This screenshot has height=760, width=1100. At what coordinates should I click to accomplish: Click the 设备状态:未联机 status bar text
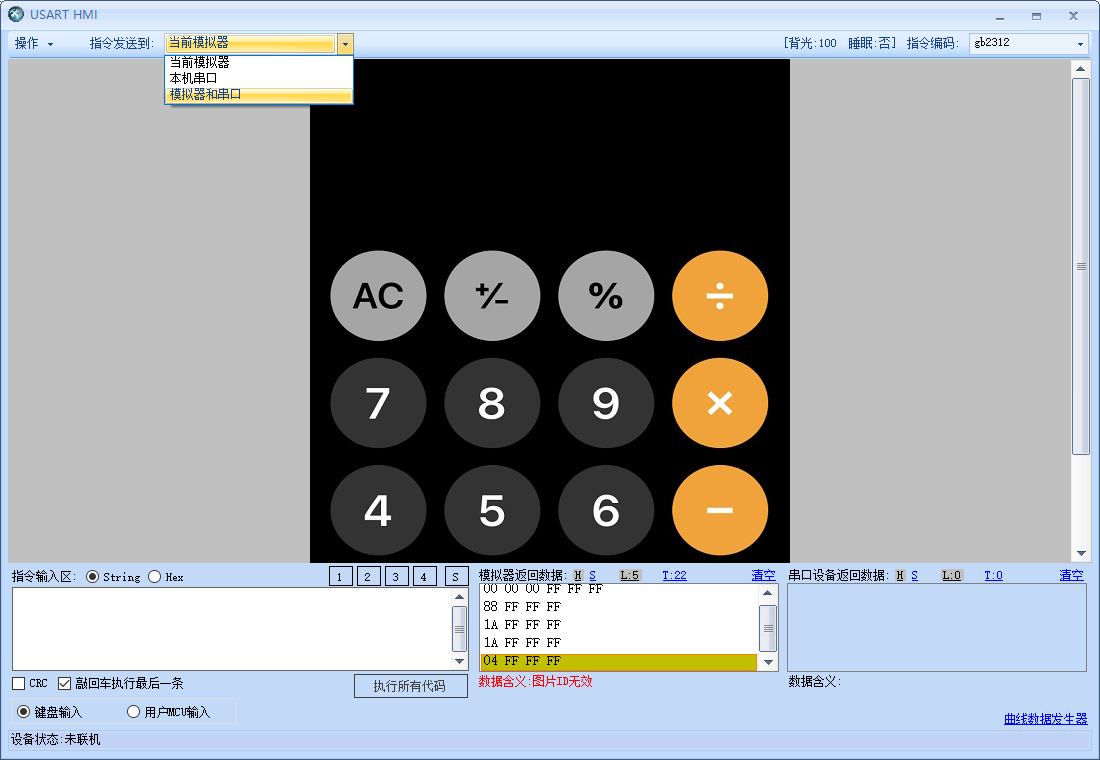(55, 740)
